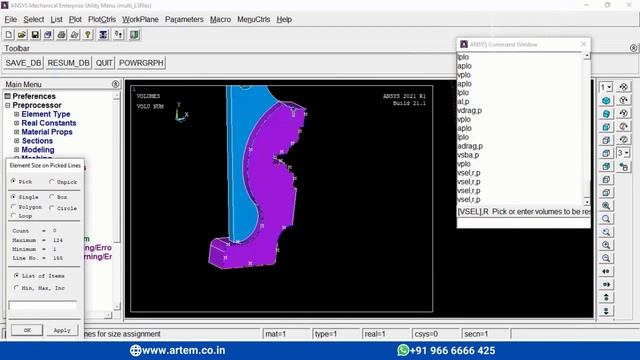
Task: Select the List of Items option
Action: point(16,276)
